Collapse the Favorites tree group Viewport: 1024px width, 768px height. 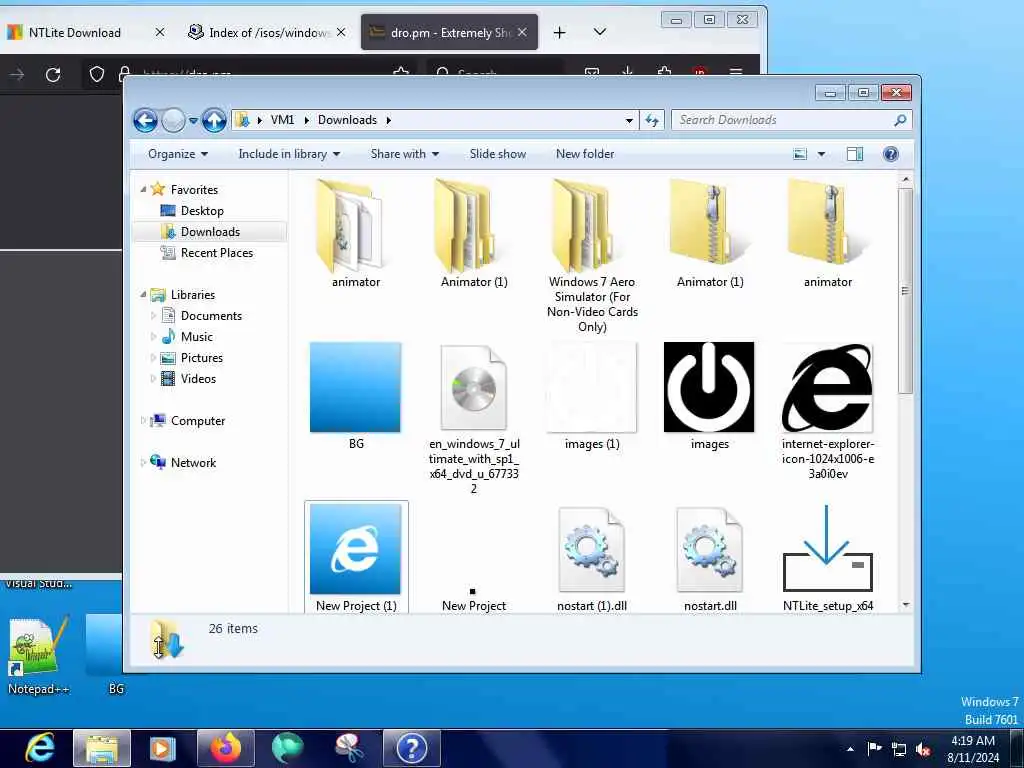[143, 189]
